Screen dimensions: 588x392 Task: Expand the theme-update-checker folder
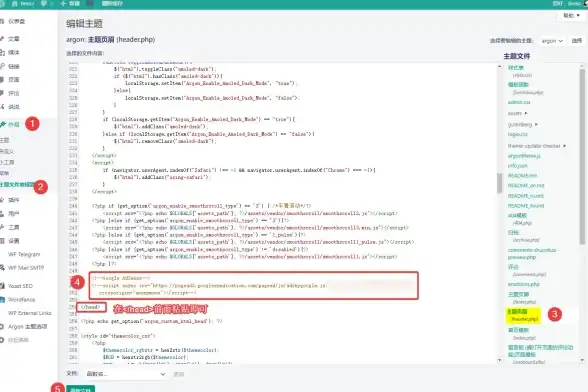click(537, 146)
